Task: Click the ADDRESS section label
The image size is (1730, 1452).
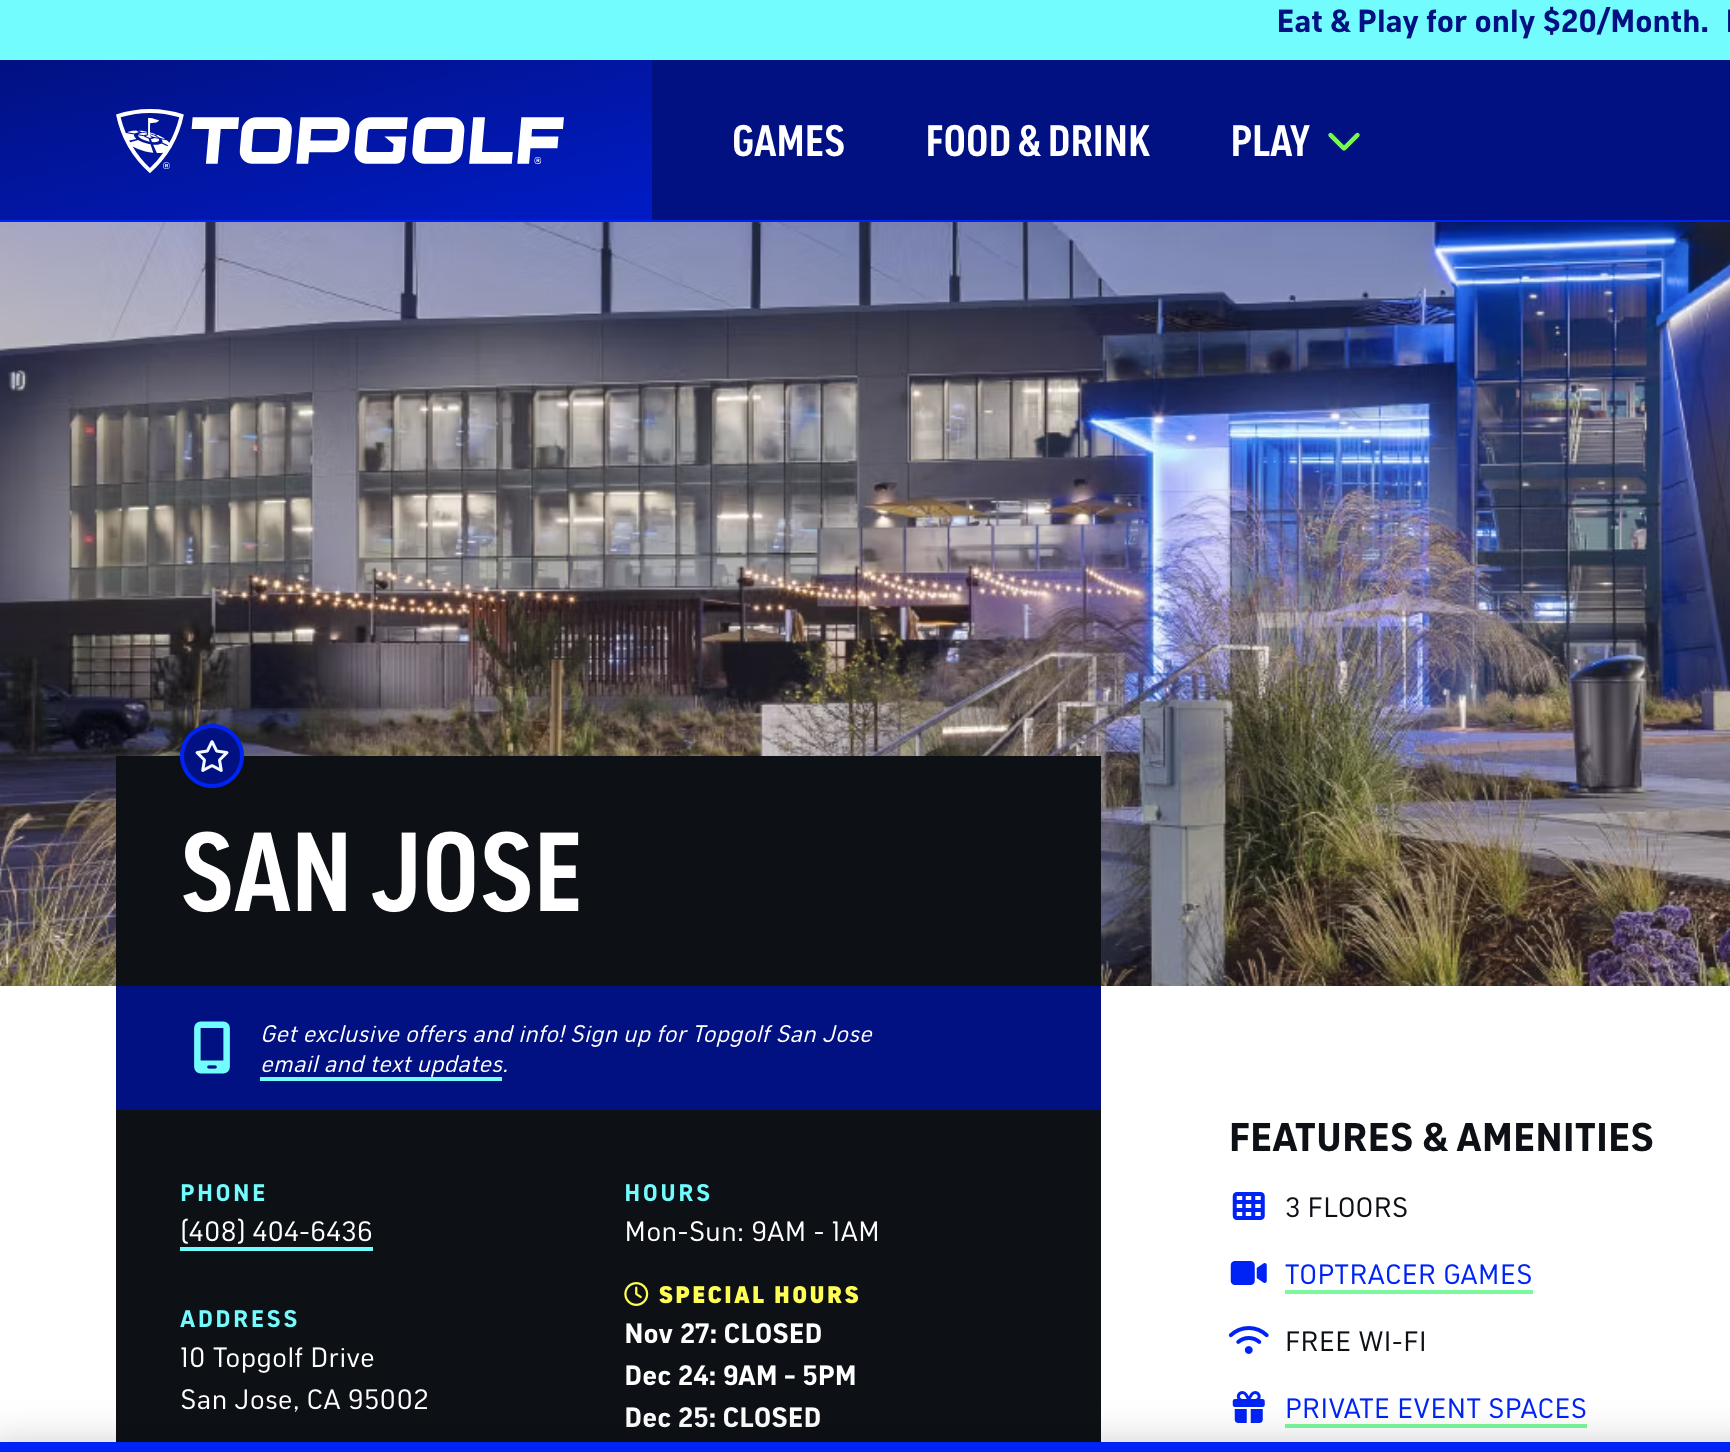Action: pos(239,1319)
